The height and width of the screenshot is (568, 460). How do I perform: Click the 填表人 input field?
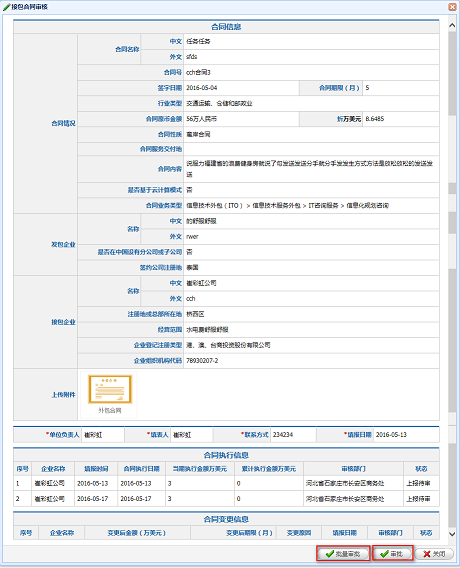(192, 435)
